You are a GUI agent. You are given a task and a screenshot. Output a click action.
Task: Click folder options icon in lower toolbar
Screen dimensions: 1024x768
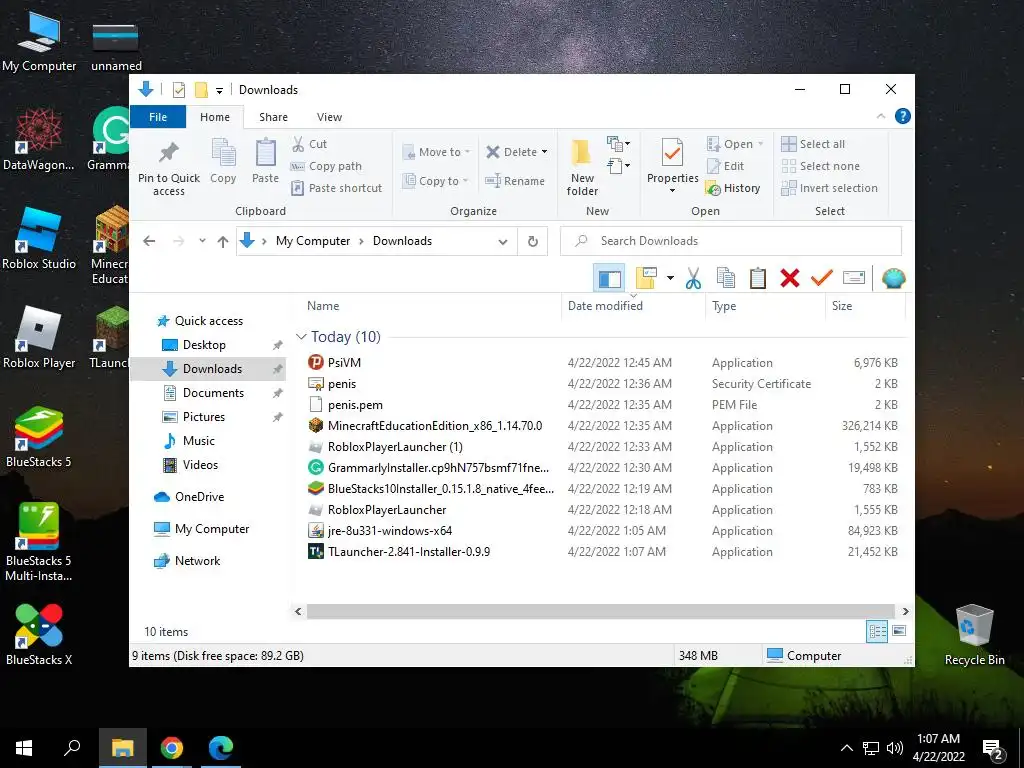[x=646, y=279]
